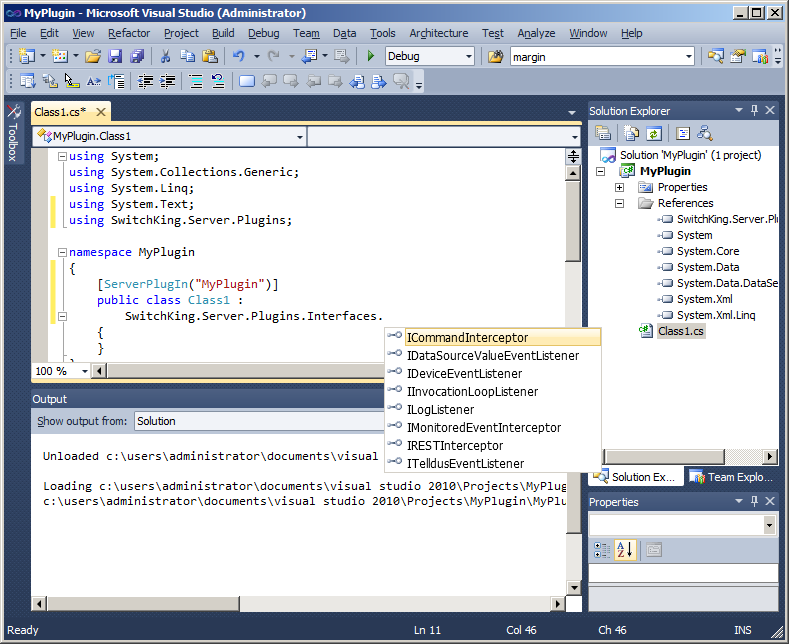Close the Class1.cs* tab

pyautogui.click(x=101, y=112)
